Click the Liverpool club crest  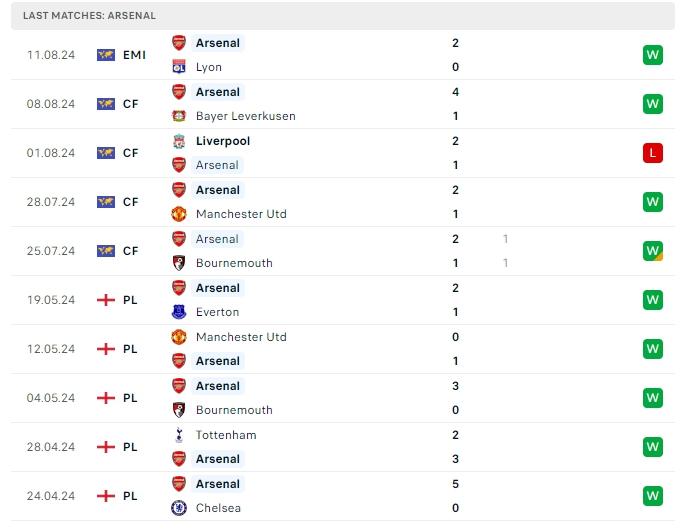179,141
